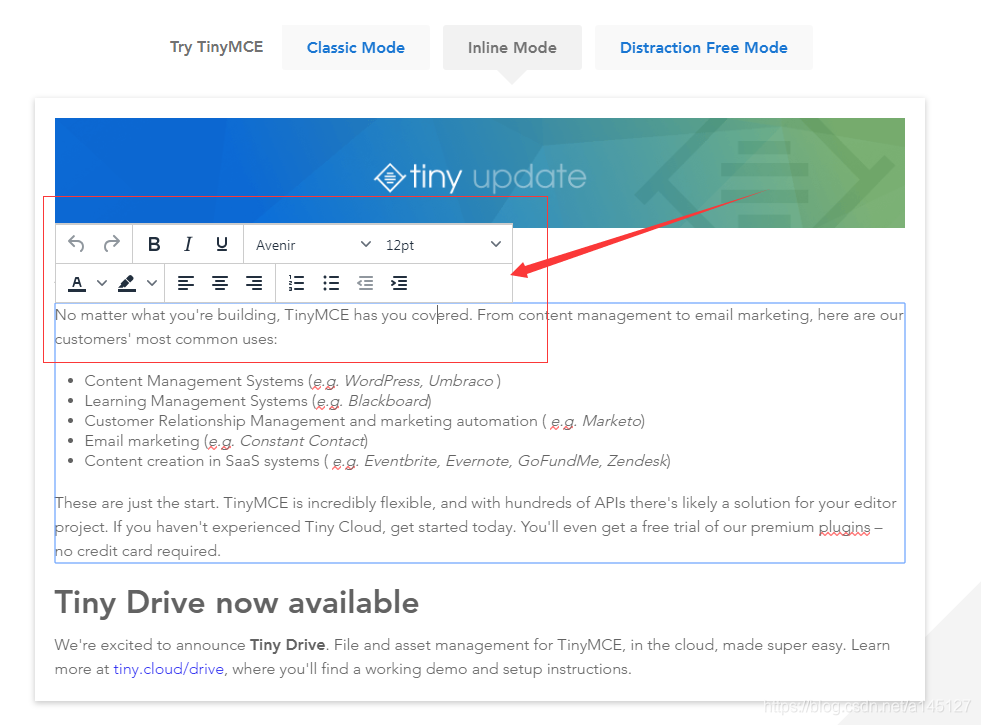Click the tiny update banner image
Image resolution: width=981 pixels, height=725 pixels.
click(480, 173)
